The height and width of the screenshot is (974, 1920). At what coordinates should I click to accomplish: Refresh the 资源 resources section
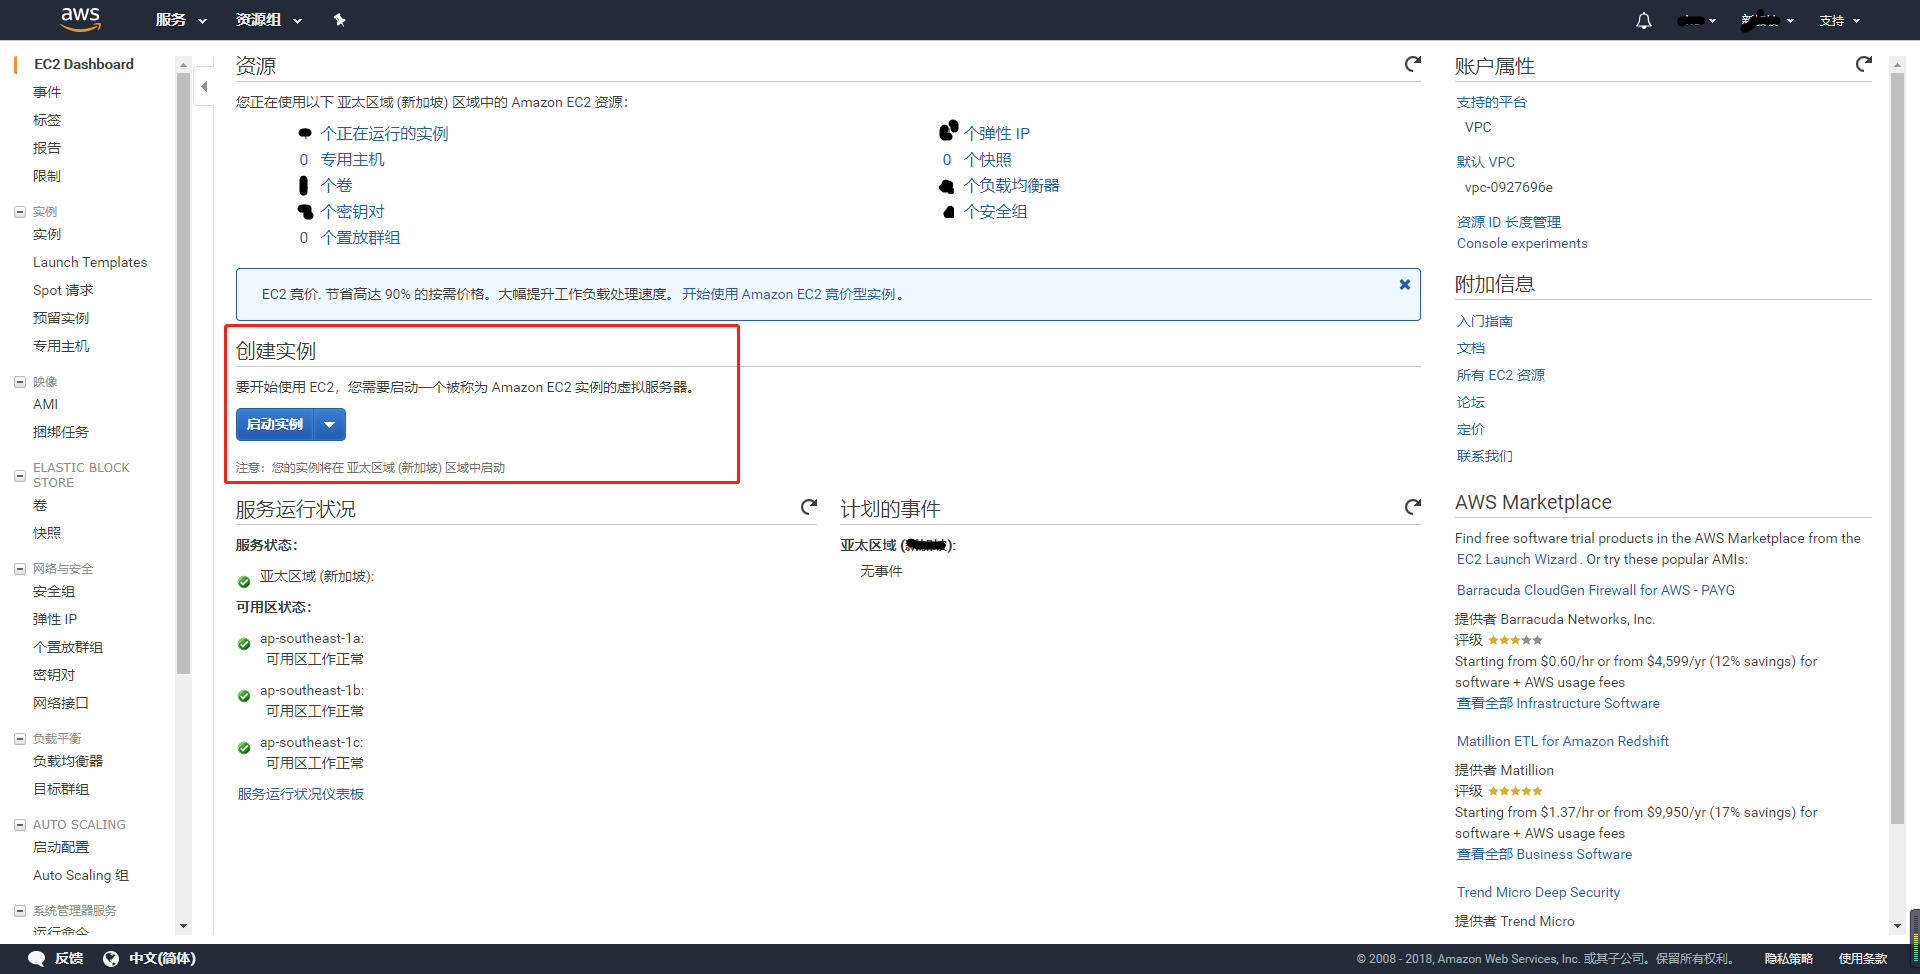1412,64
